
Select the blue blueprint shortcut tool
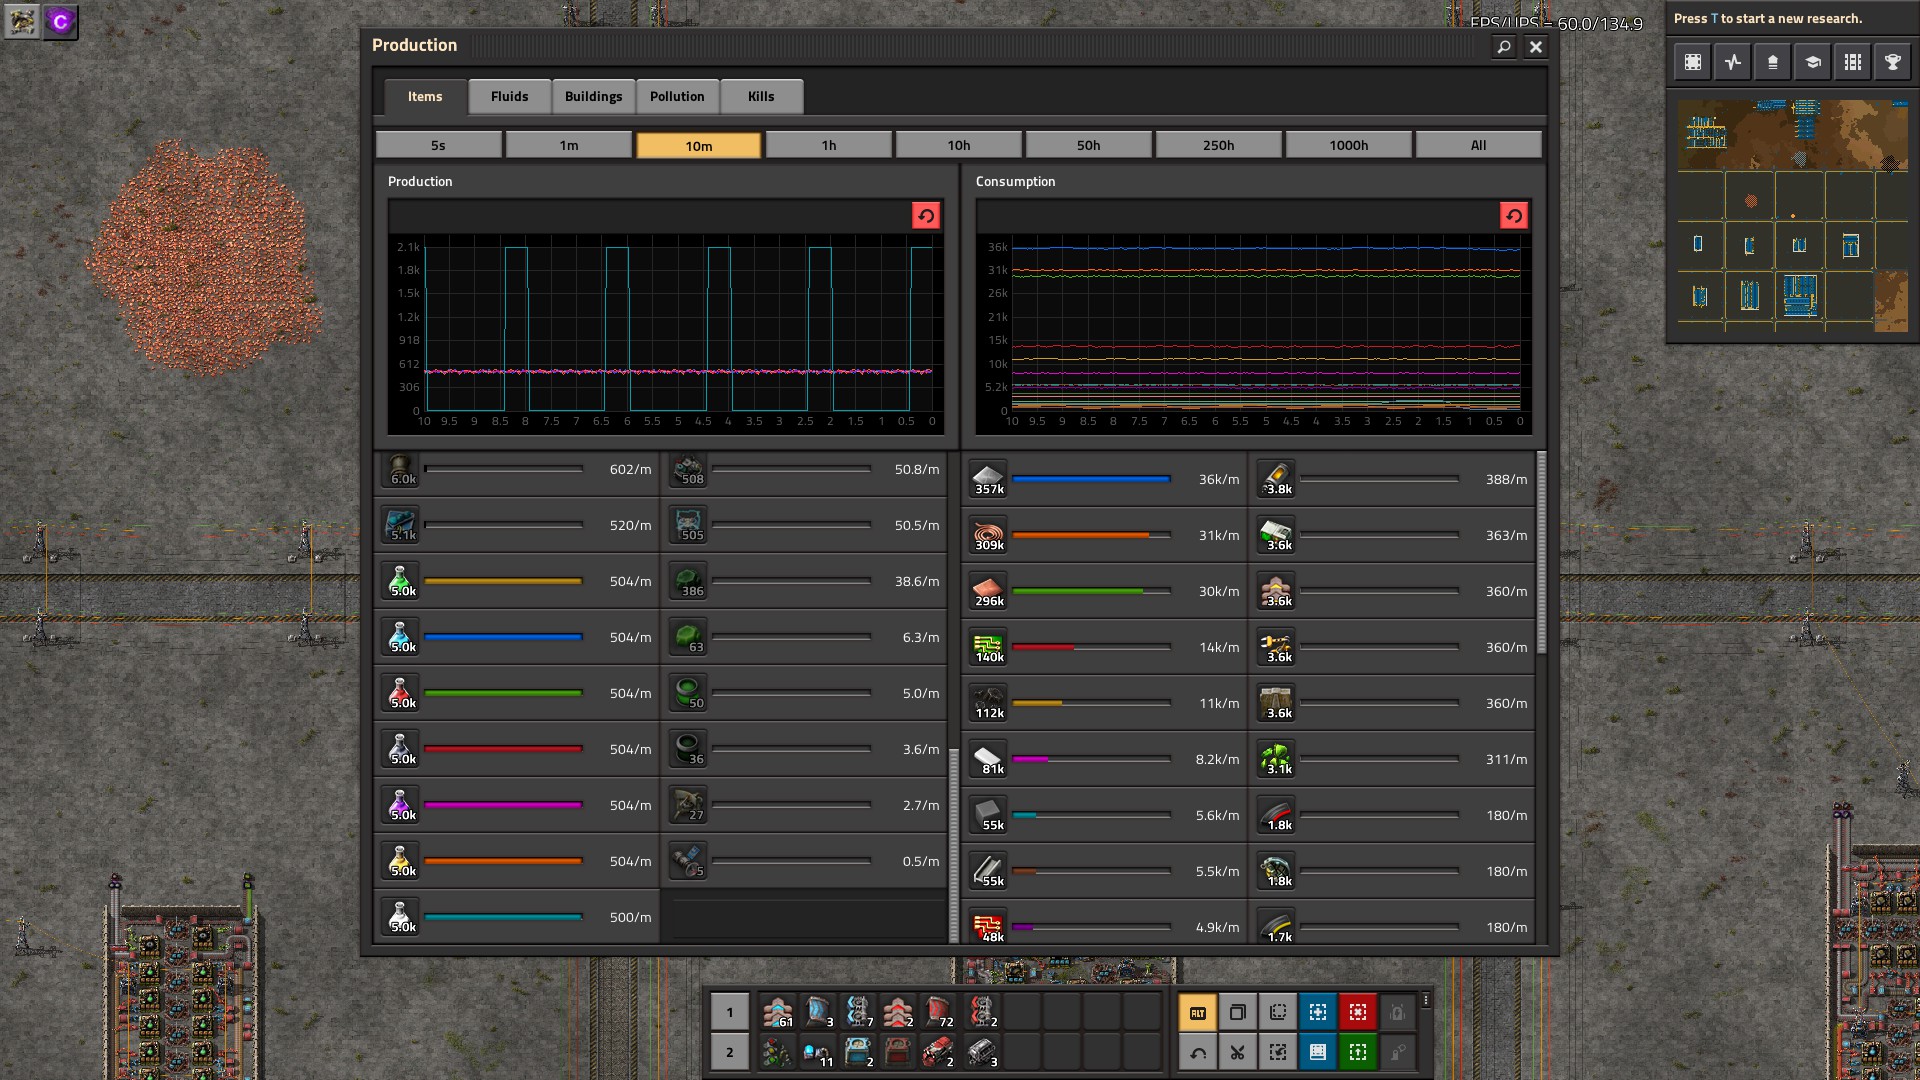(x=1318, y=1013)
